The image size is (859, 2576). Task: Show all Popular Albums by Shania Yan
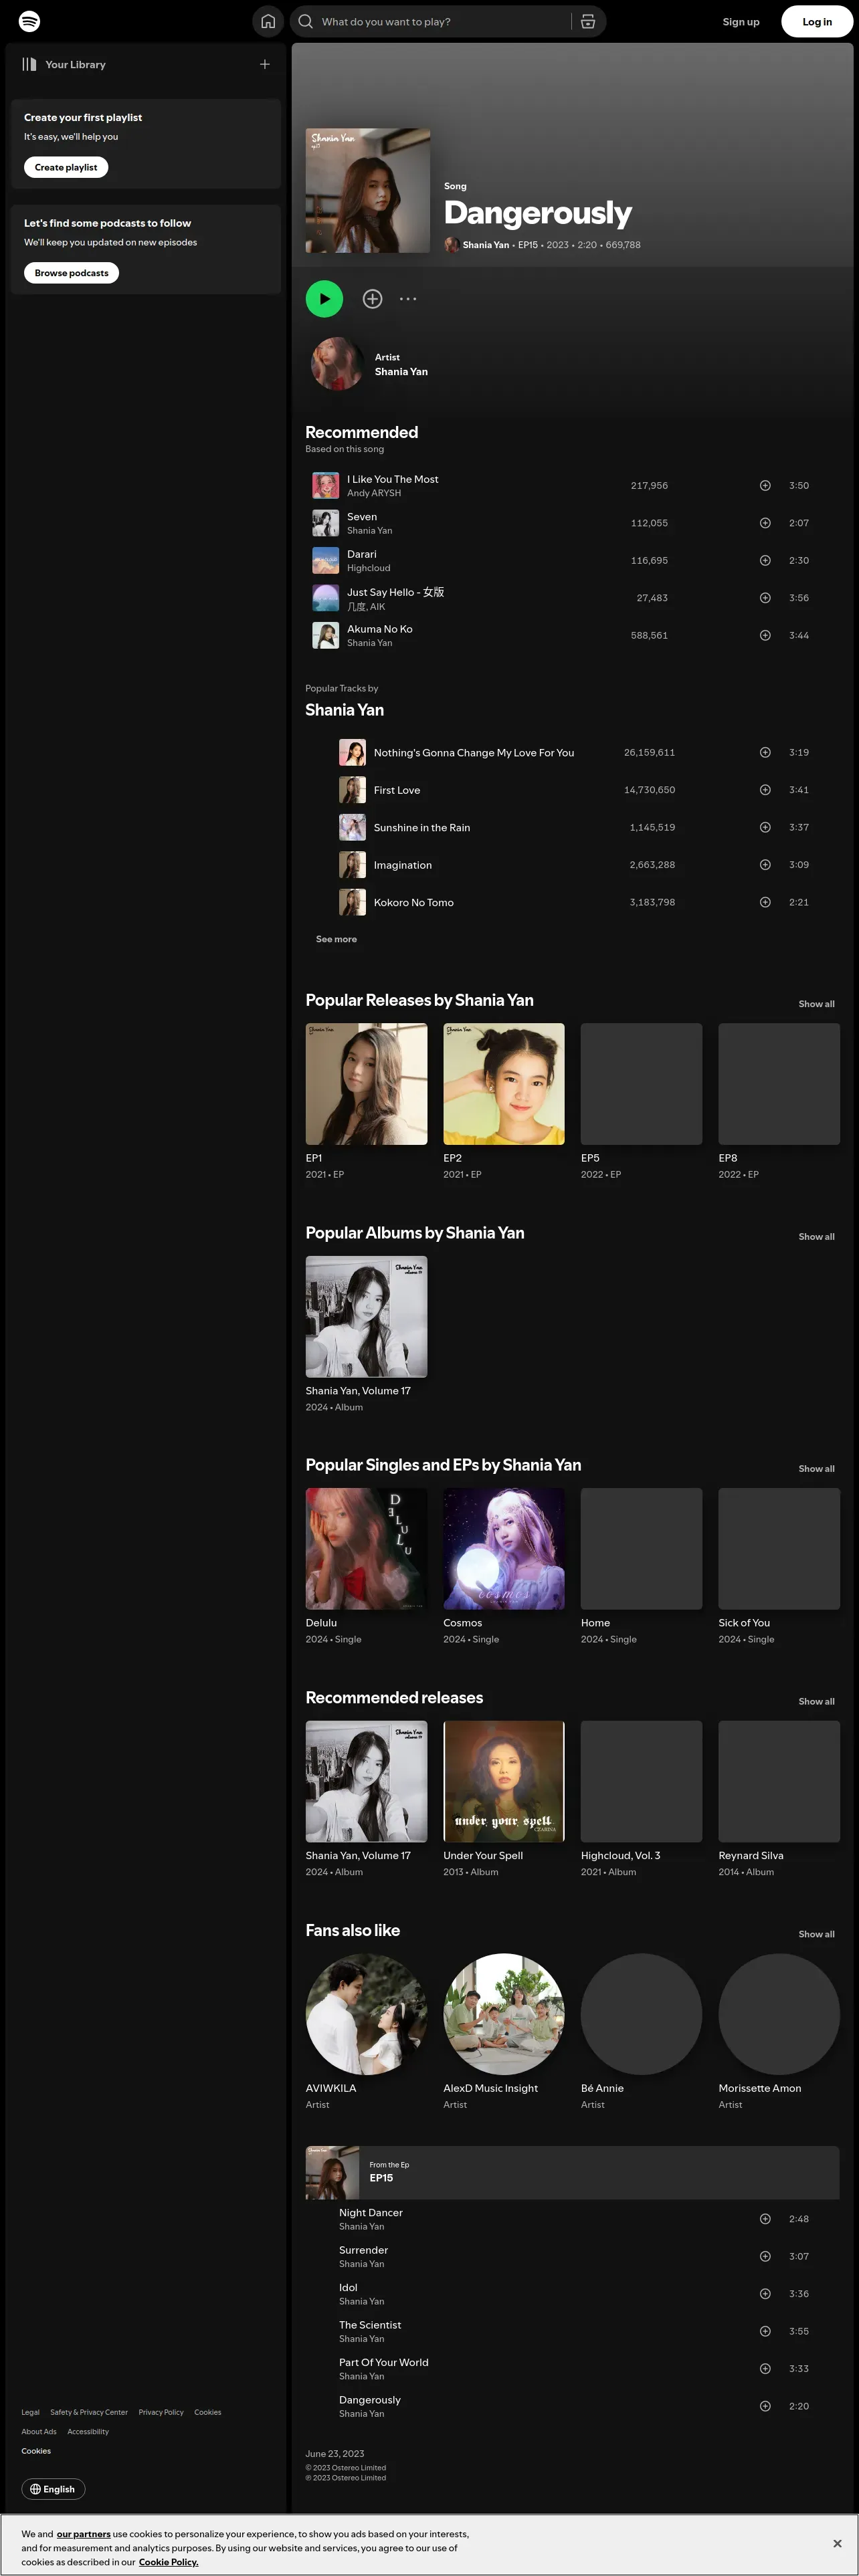coord(816,1237)
